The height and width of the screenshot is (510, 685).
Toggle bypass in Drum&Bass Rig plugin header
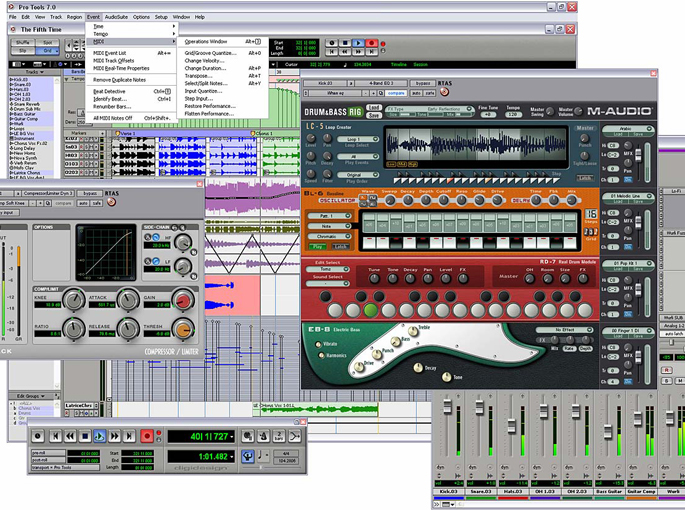(x=423, y=83)
